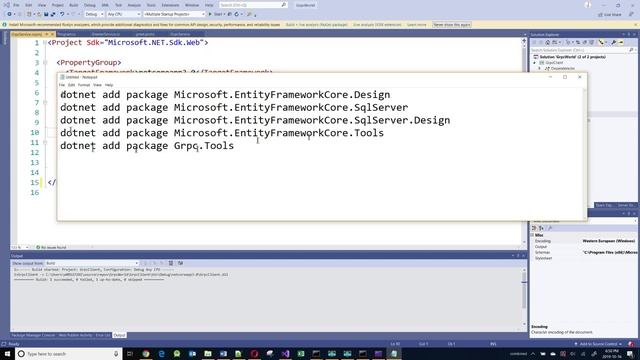Image resolution: width=640 pixels, height=360 pixels.
Task: Open the Multiple Startup Projects dropdown
Action: click(x=174, y=14)
